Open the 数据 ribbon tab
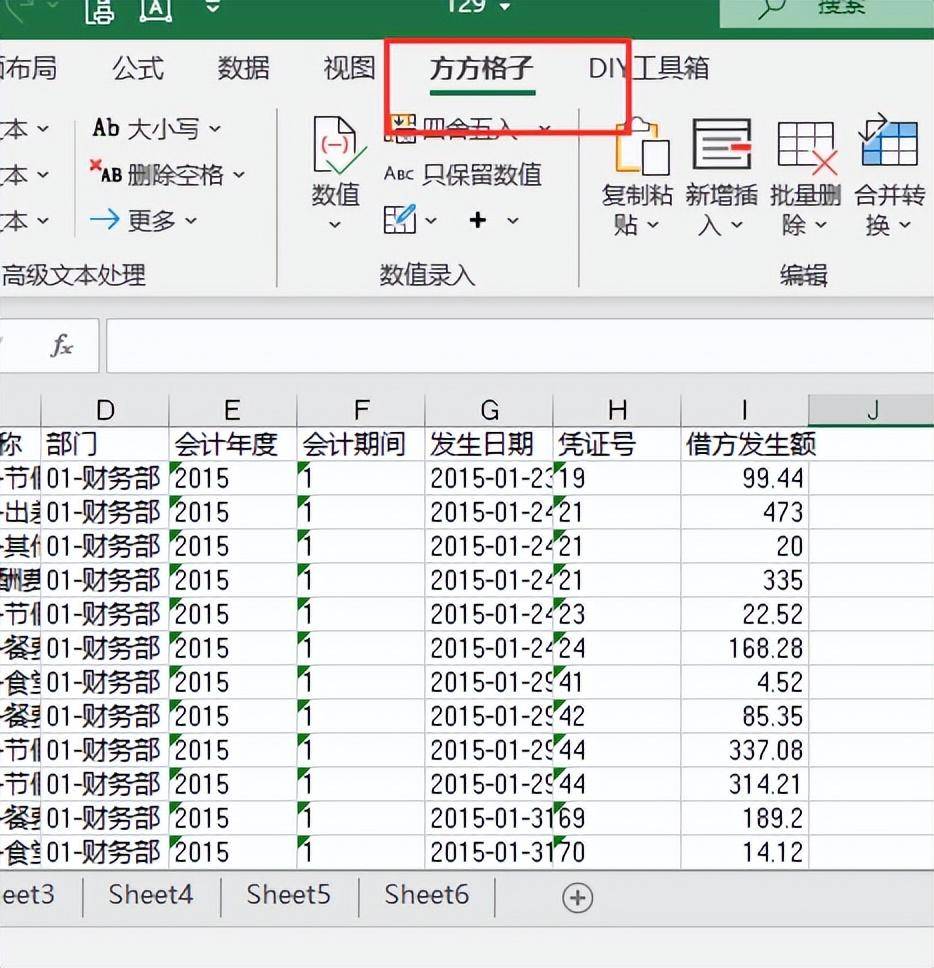This screenshot has width=934, height=968. pos(243,68)
